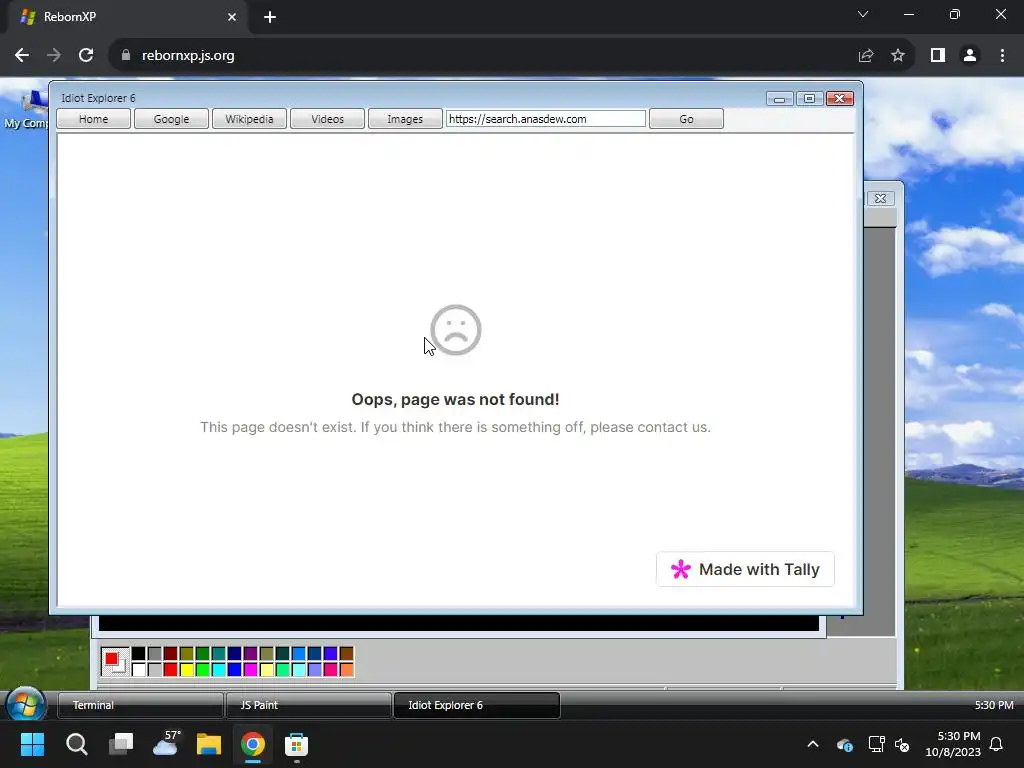Choose the bright red palette color
The height and width of the screenshot is (768, 1024).
pos(170,669)
